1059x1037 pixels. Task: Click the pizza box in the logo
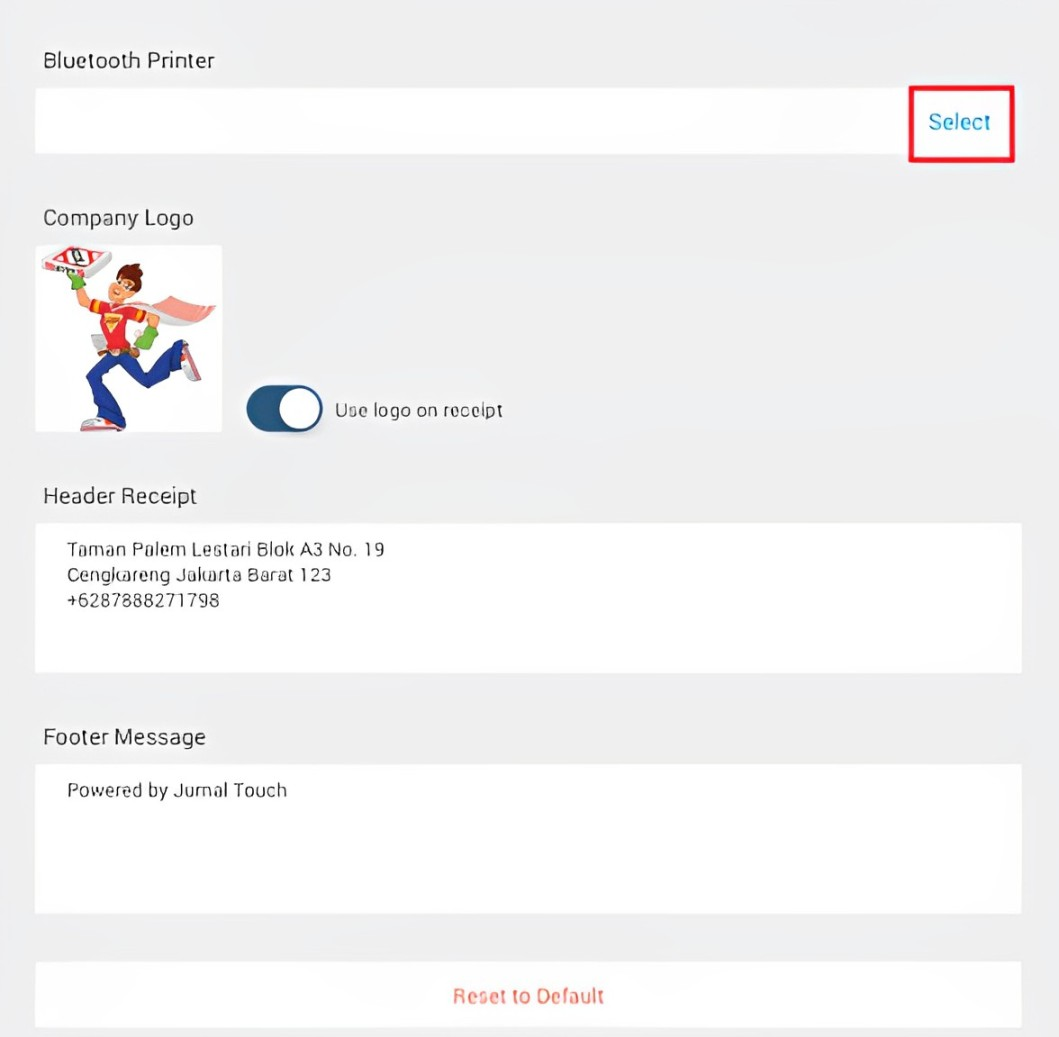76,261
